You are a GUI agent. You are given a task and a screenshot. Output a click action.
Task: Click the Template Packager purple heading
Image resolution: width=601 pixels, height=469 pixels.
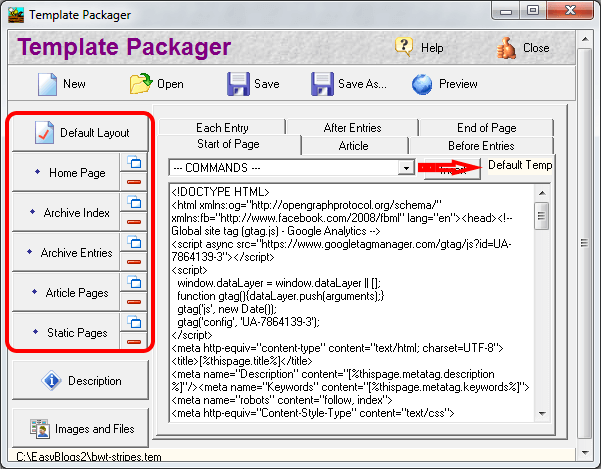(124, 47)
